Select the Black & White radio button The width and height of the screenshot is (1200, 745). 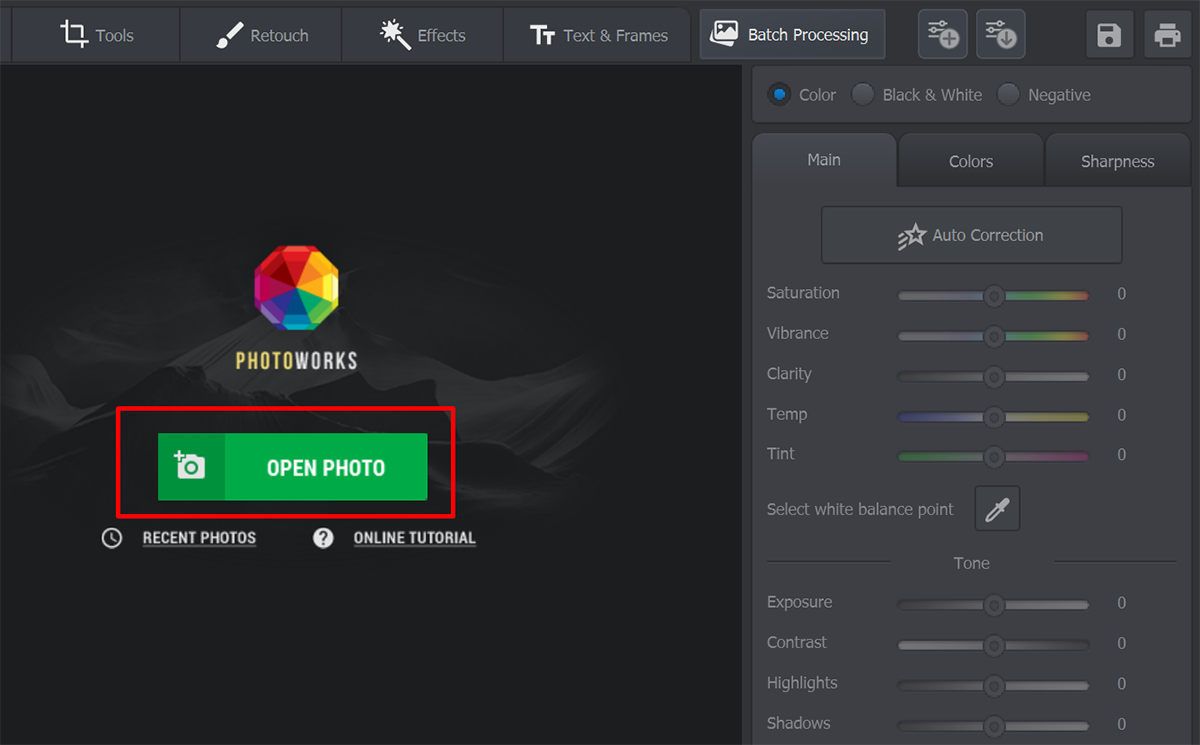coord(862,95)
